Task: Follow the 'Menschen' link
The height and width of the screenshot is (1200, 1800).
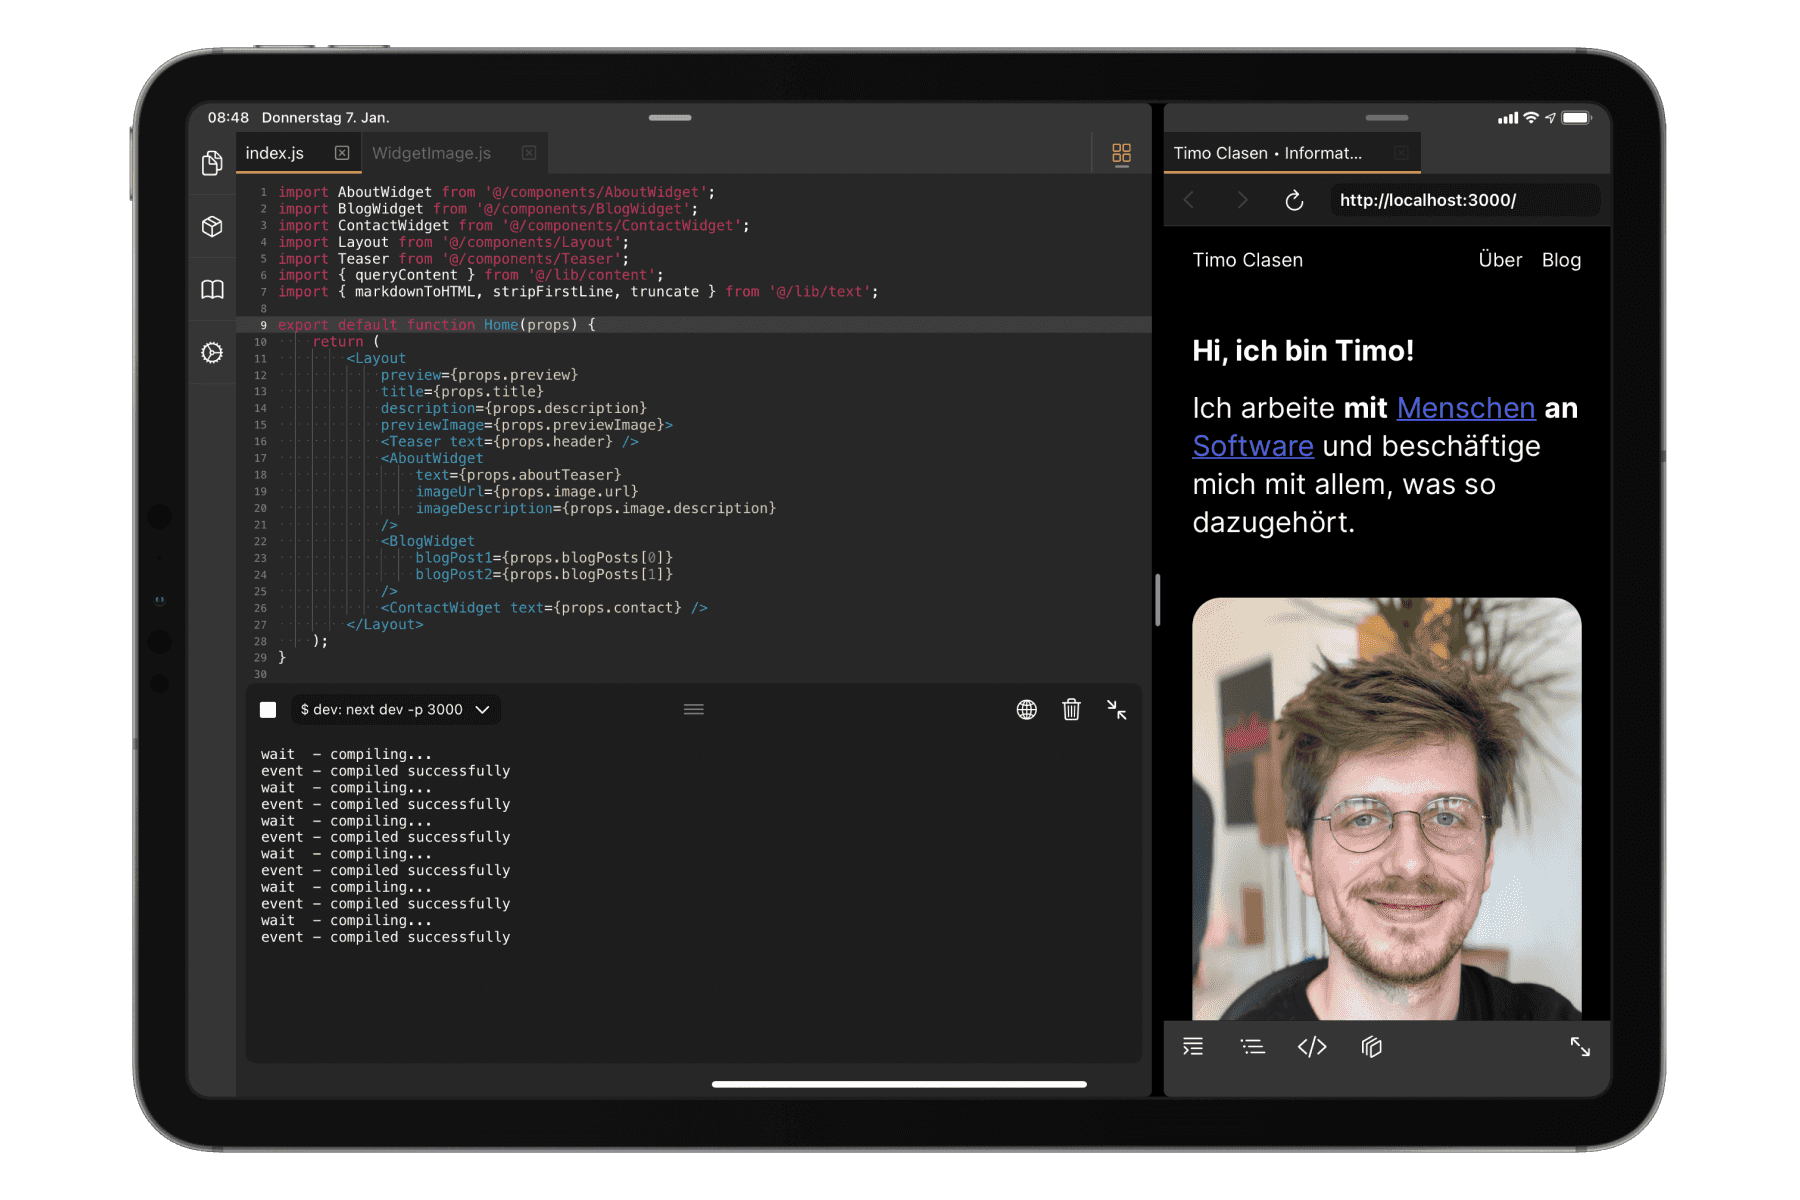Action: (1466, 408)
